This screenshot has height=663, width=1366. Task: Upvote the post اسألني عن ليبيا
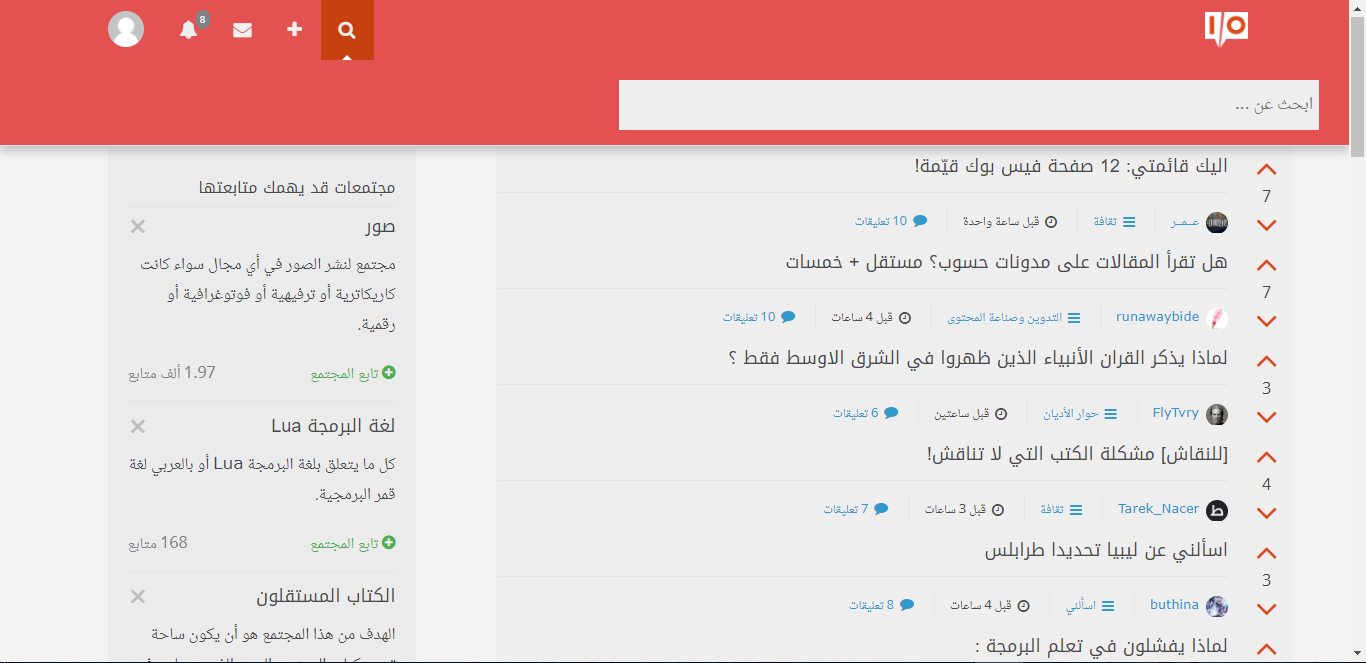click(x=1266, y=554)
